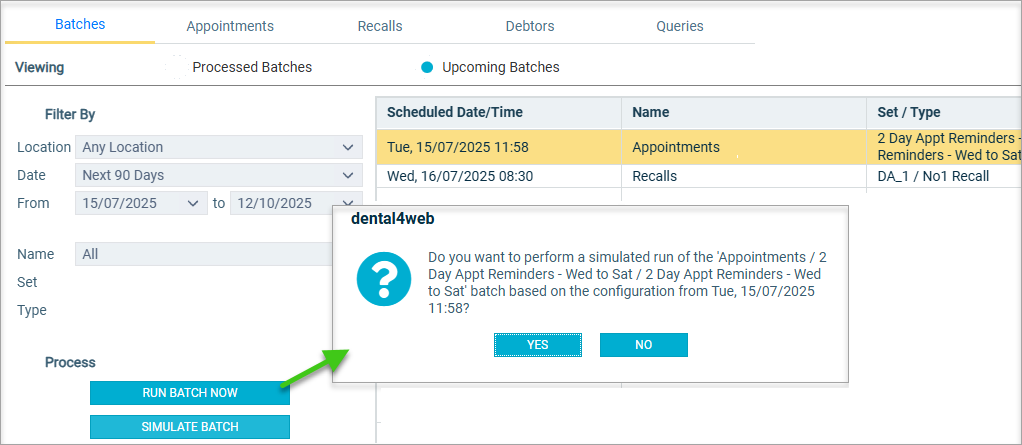Decline simulated run with NO button

644,345
